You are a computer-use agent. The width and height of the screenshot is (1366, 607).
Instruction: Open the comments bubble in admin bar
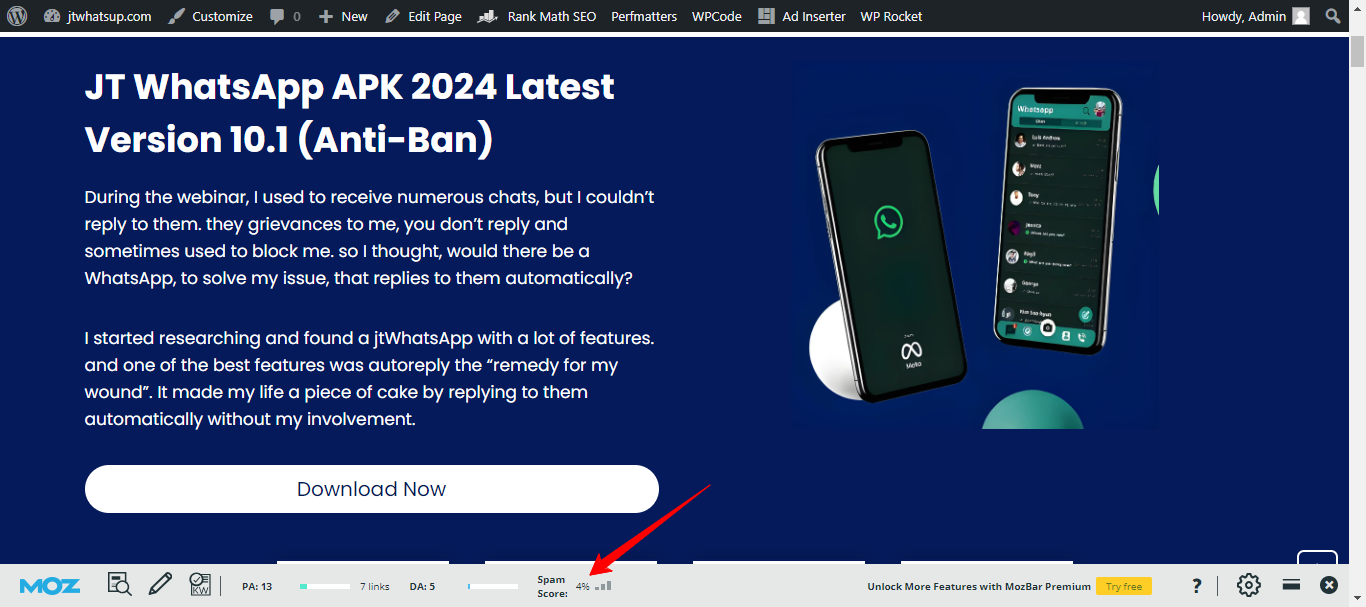[x=284, y=16]
